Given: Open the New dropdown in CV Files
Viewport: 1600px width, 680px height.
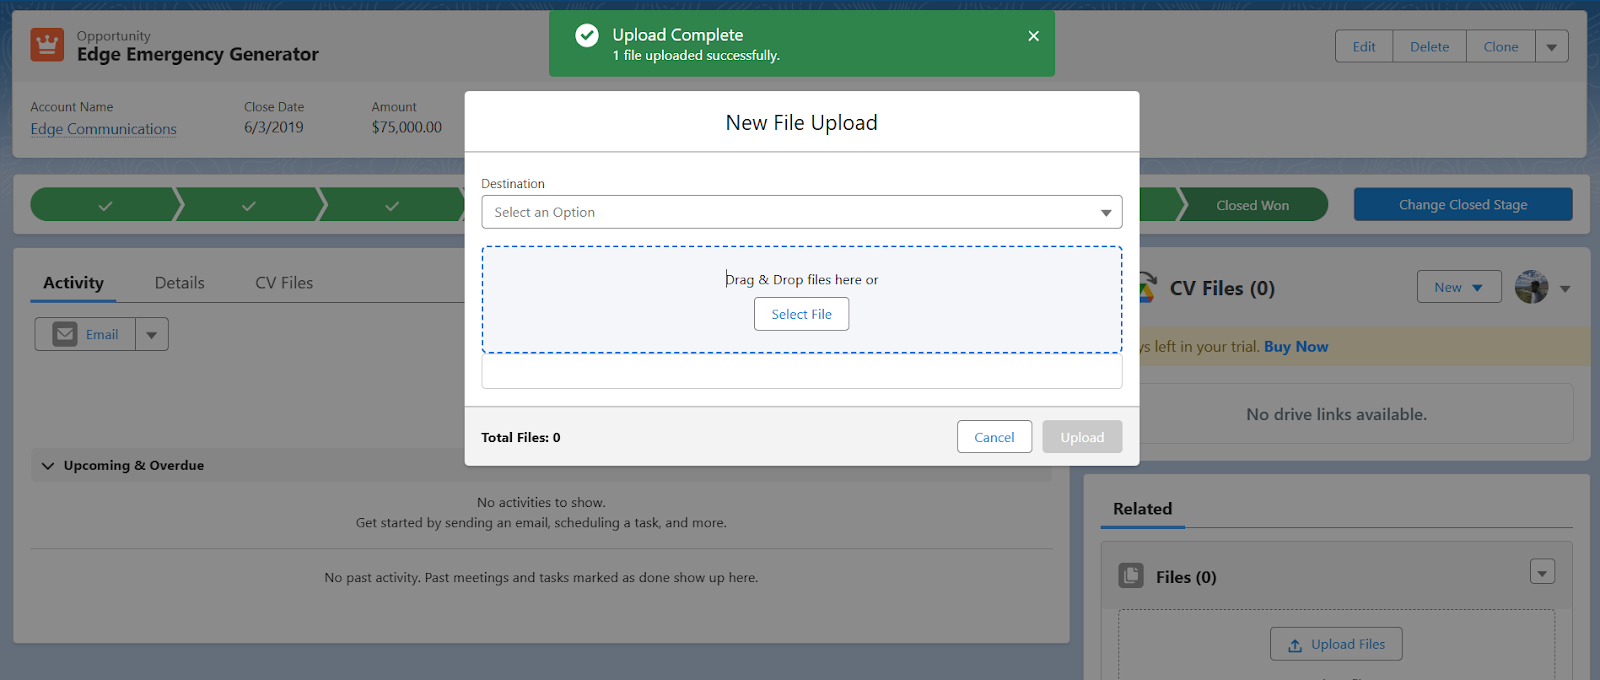Looking at the screenshot, I should pyautogui.click(x=1459, y=287).
